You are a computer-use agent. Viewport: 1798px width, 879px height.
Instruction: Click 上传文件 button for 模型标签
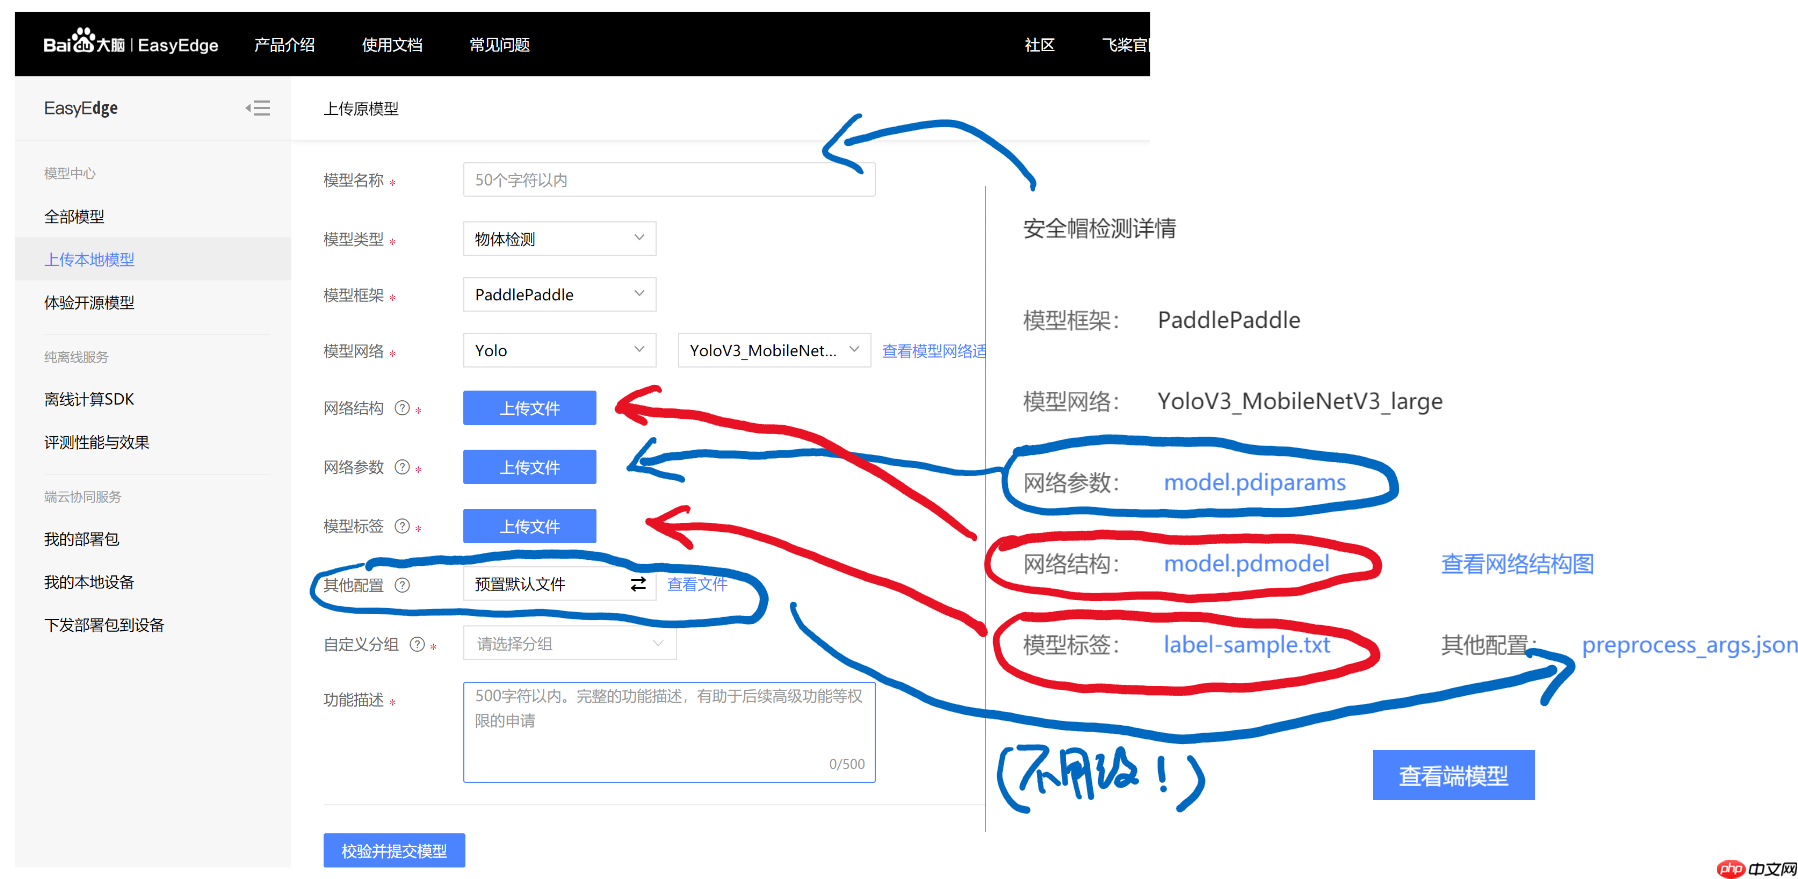(x=529, y=526)
